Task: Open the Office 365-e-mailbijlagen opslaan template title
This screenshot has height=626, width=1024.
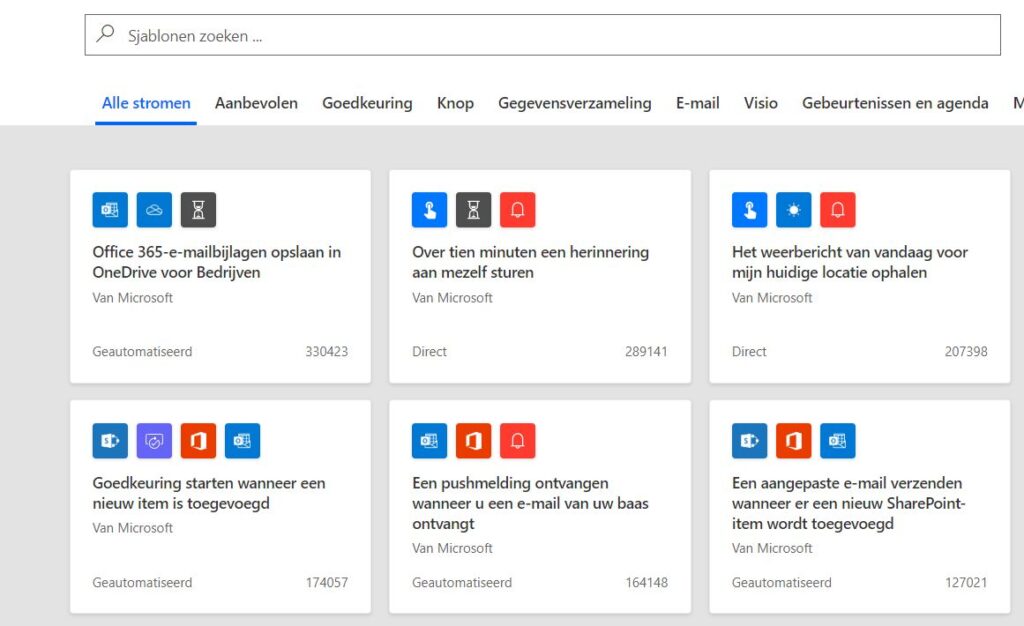Action: click(216, 262)
